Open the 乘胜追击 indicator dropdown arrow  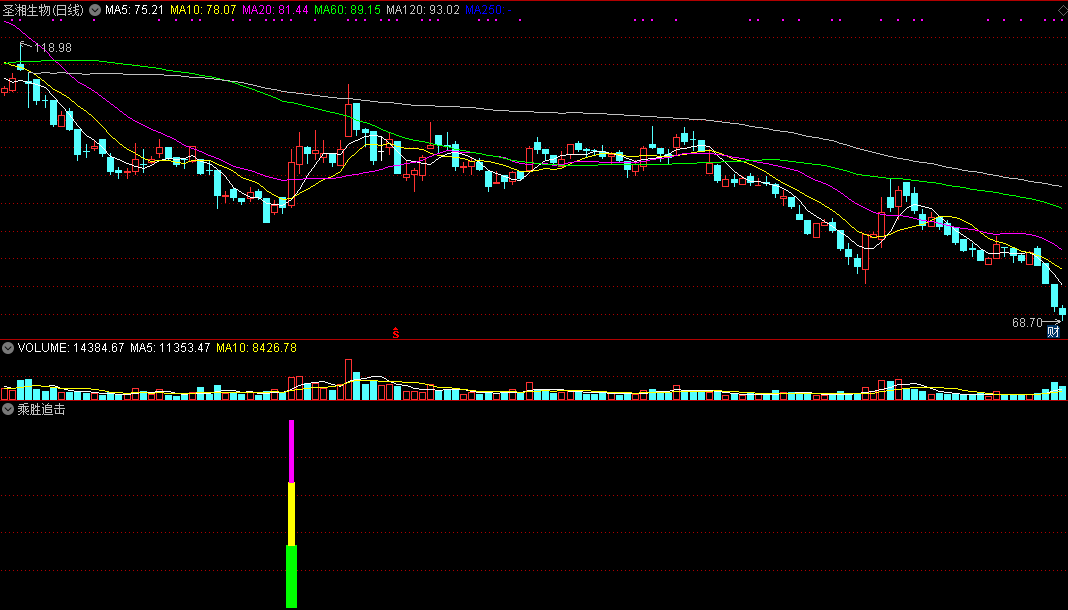click(7, 409)
